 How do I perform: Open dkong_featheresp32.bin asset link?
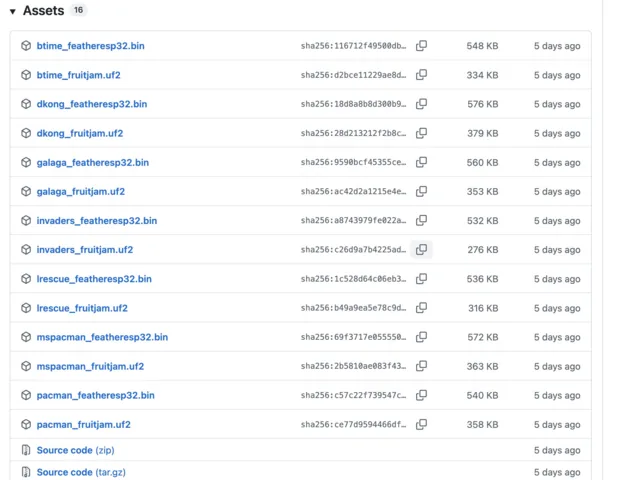pyautogui.click(x=92, y=104)
